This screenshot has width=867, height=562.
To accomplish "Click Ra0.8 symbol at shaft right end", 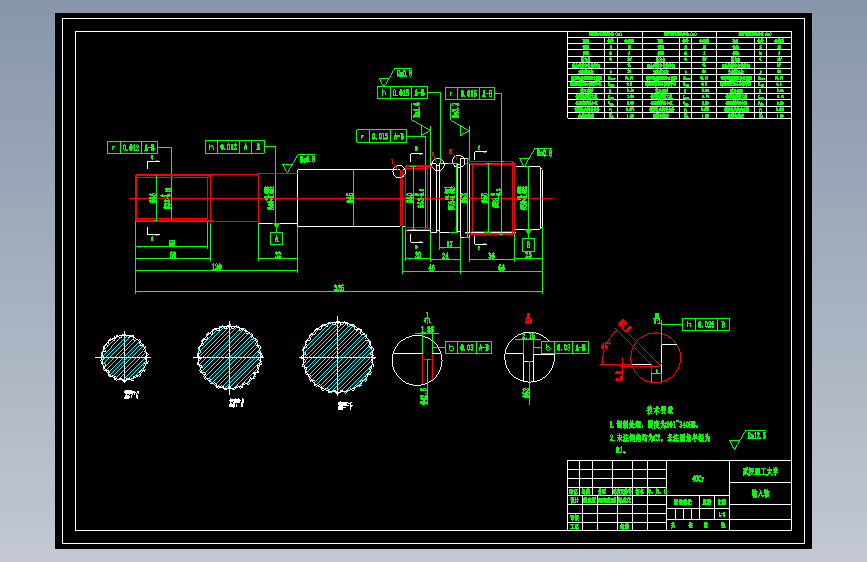I will (536, 157).
